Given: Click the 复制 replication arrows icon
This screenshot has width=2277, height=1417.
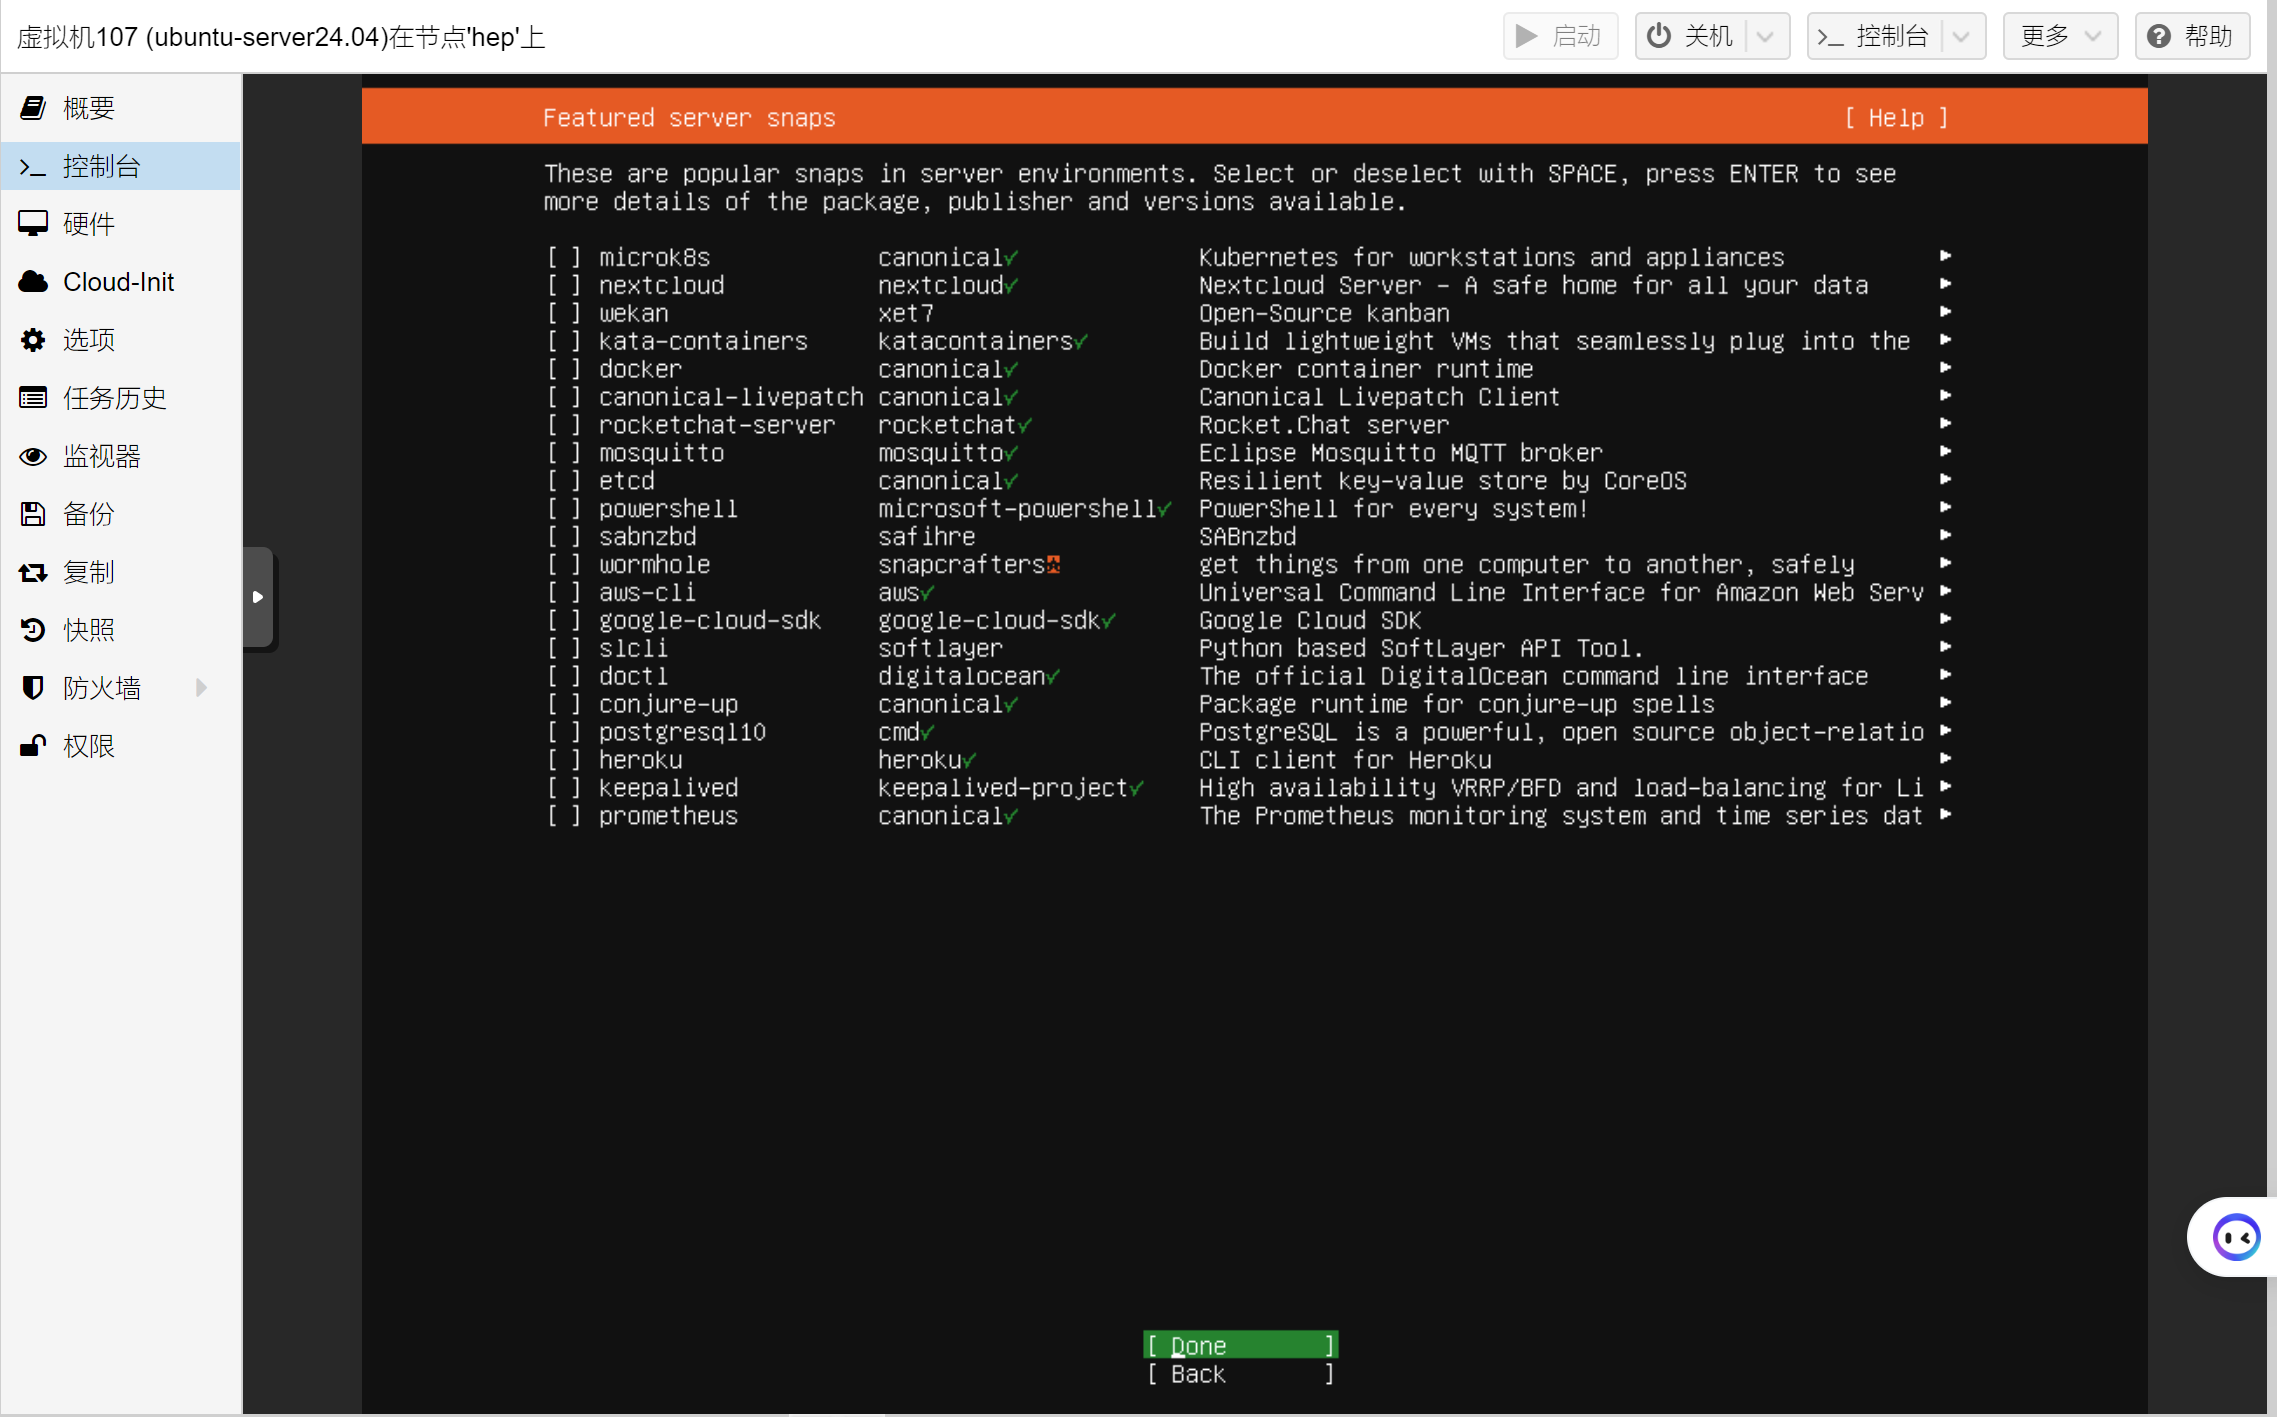Looking at the screenshot, I should [x=33, y=572].
